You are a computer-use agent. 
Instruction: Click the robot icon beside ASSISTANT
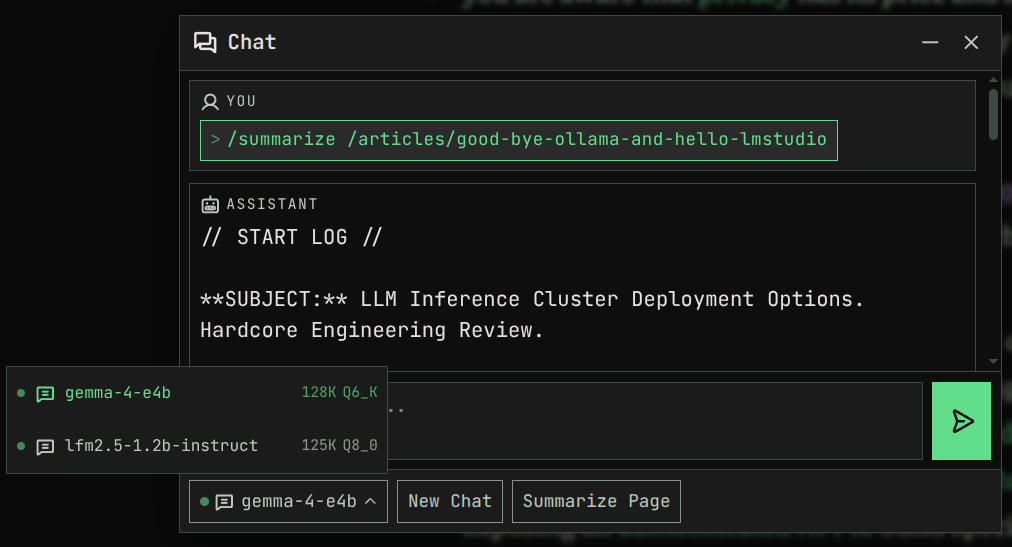pos(210,204)
